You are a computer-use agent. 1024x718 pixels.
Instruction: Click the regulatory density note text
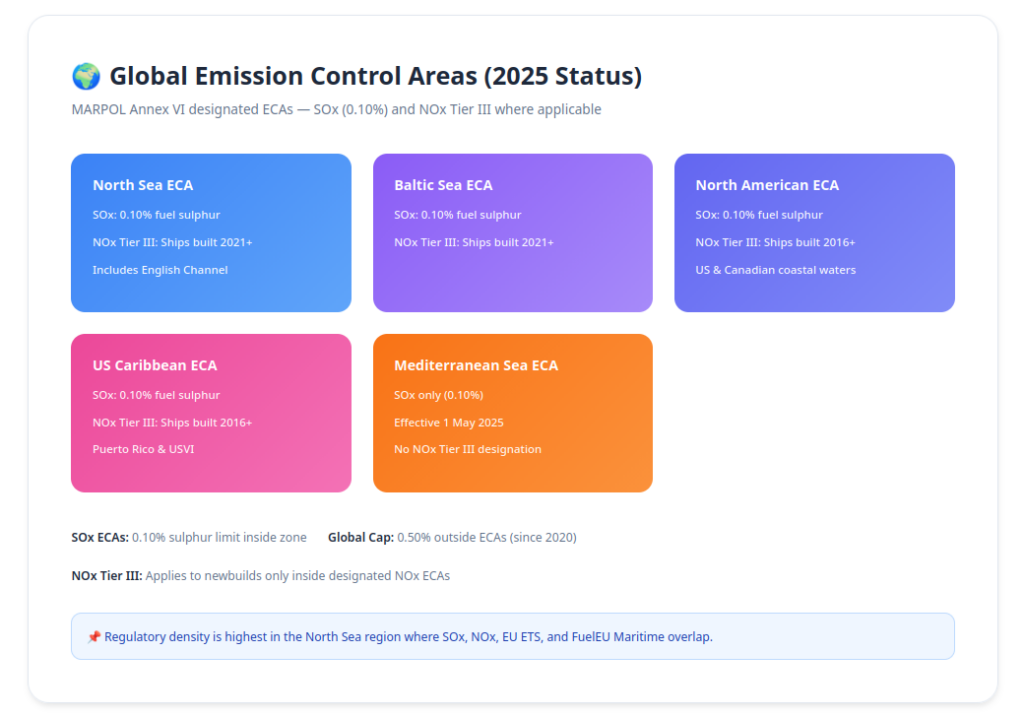(x=408, y=637)
